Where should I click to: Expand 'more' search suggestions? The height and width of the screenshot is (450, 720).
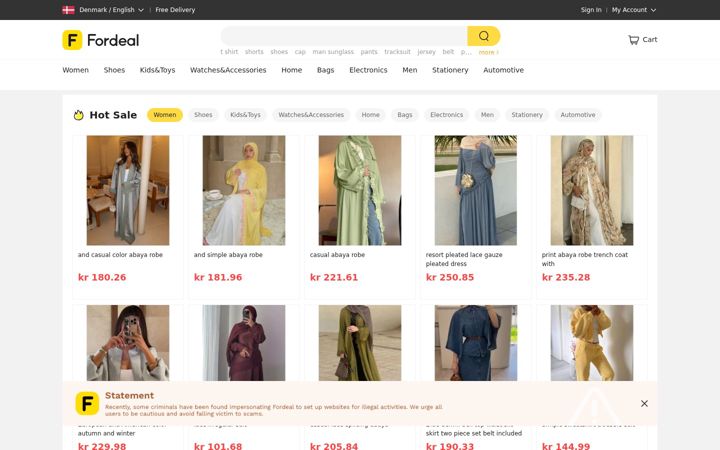pyautogui.click(x=488, y=52)
